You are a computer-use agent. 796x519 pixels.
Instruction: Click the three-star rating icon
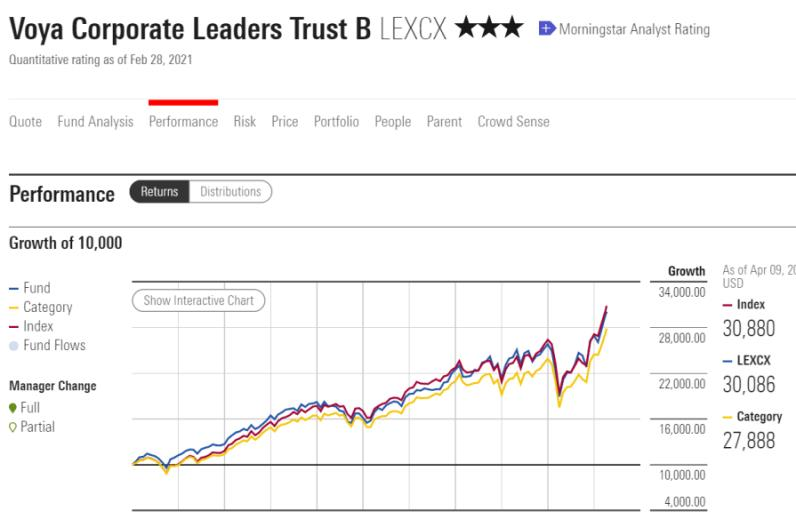pos(488,27)
